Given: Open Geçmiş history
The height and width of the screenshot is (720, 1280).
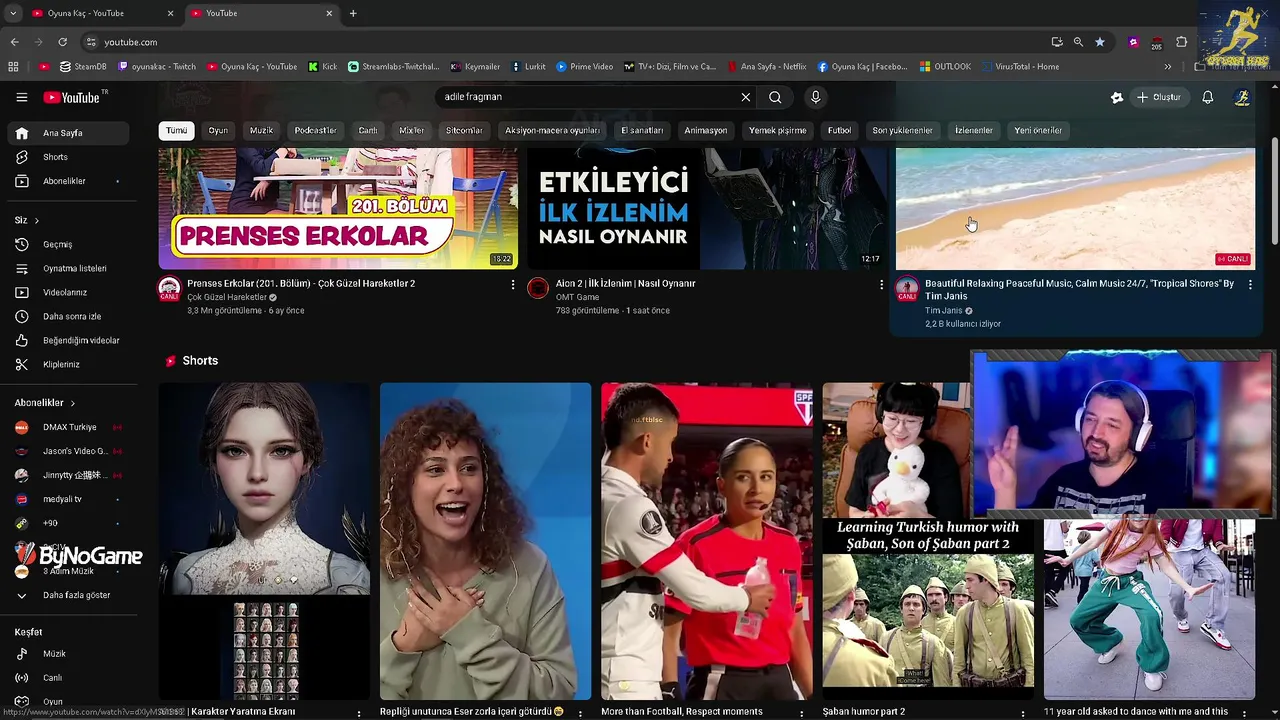Looking at the screenshot, I should click(x=68, y=244).
